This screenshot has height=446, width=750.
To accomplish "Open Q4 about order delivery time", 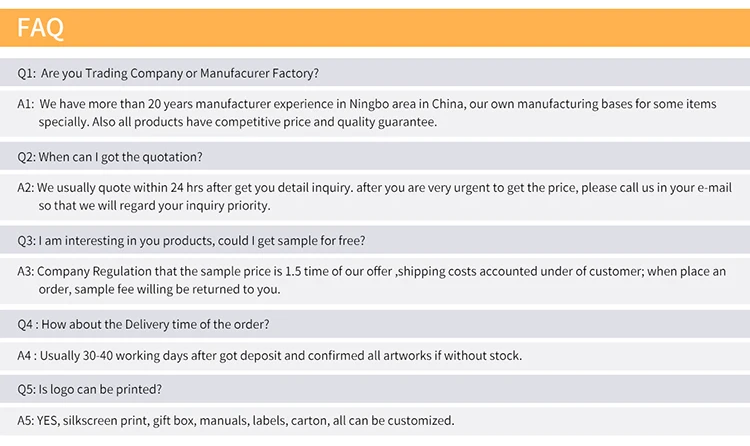I will point(143,324).
